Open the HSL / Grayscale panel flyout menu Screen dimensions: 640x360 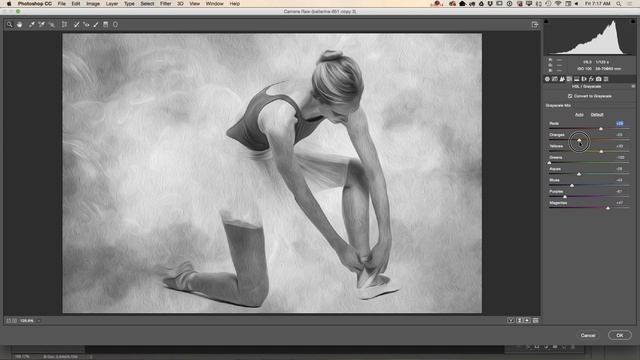pyautogui.click(x=633, y=87)
